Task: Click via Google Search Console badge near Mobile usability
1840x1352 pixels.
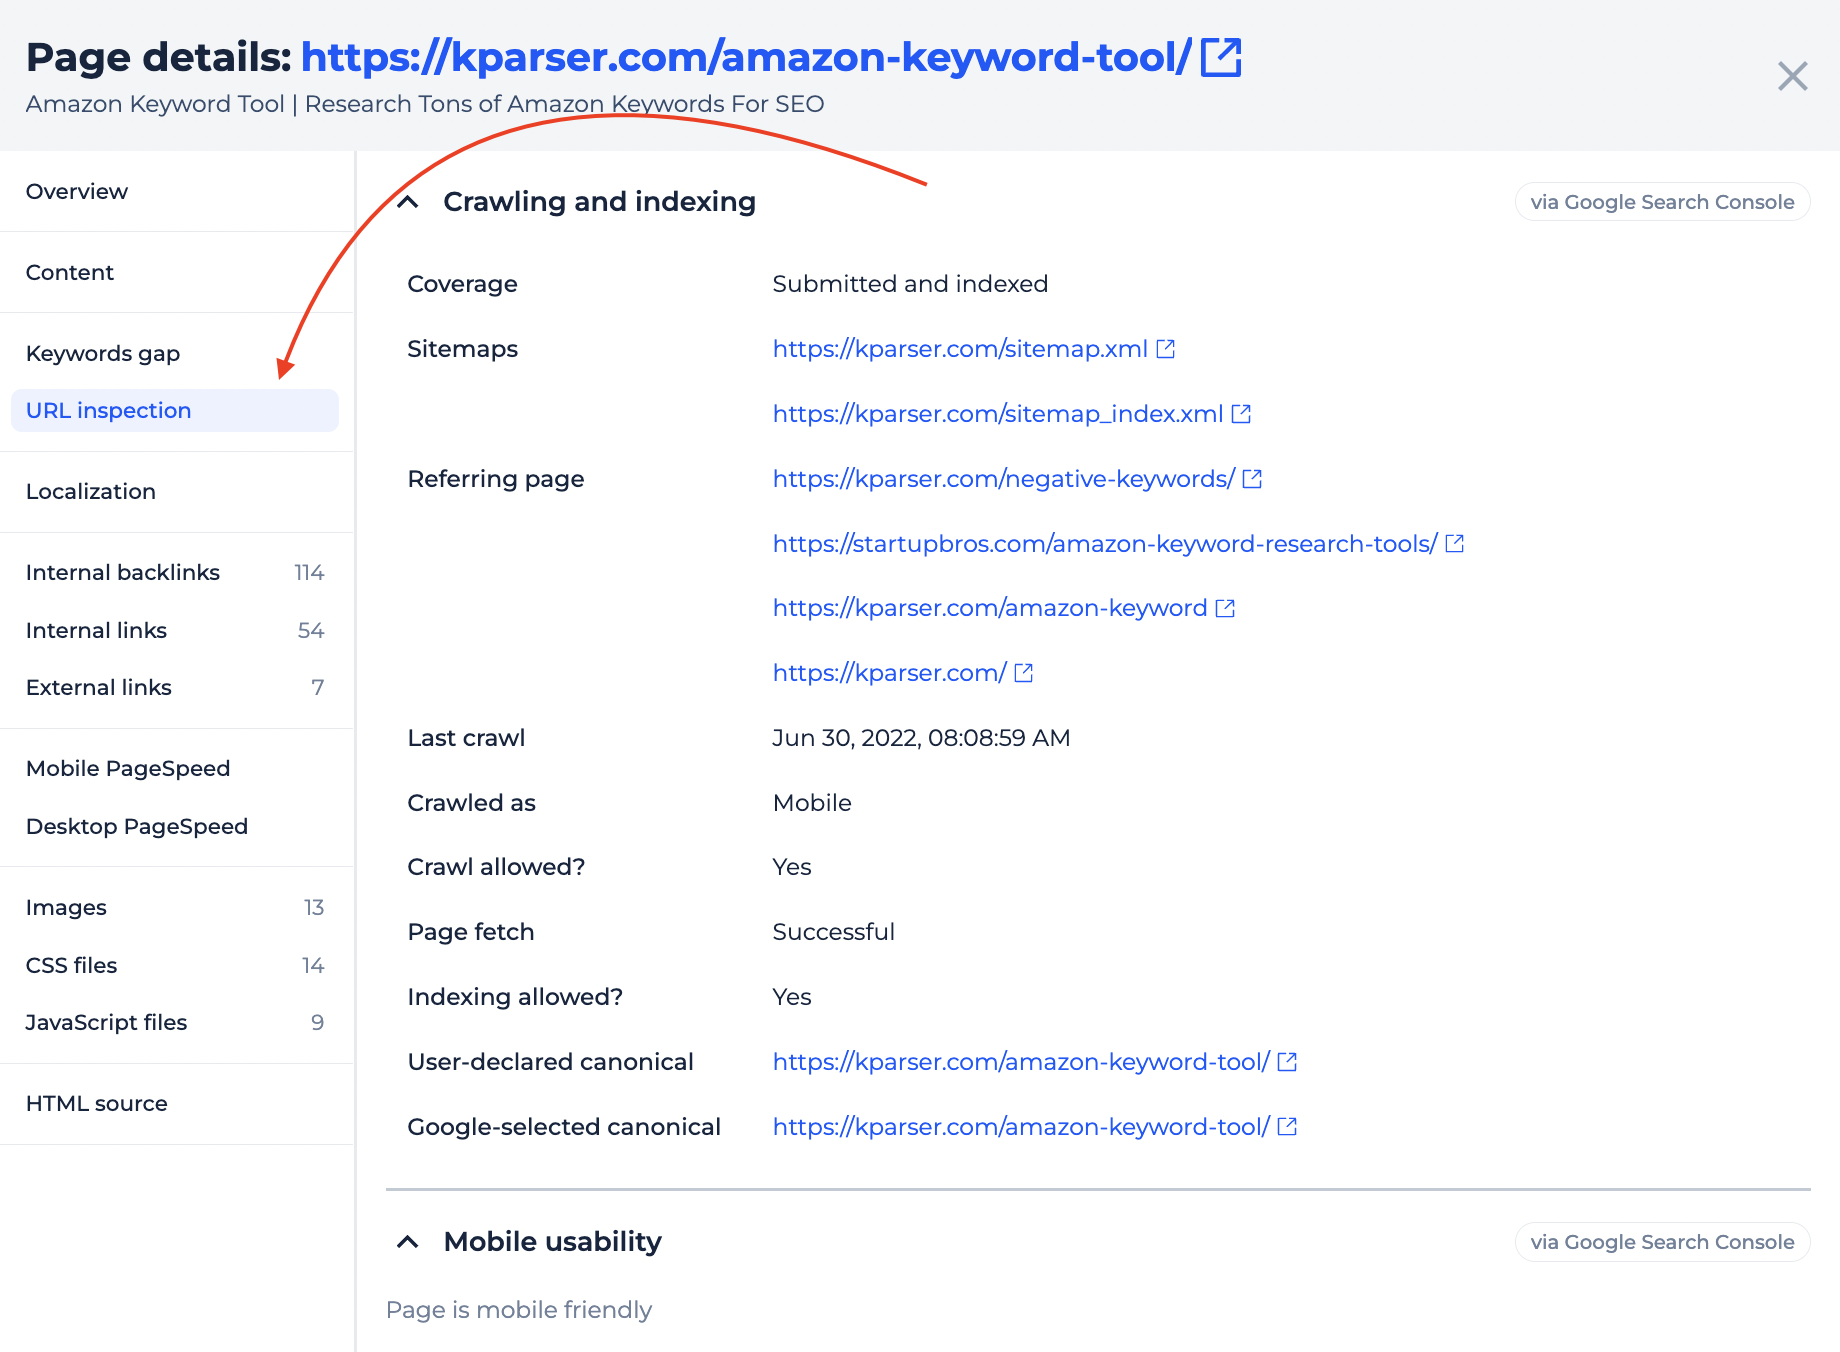Action: [x=1662, y=1242]
